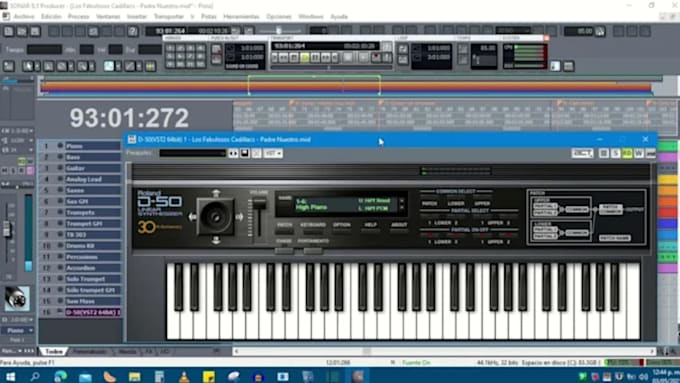Open the Edición menu
The height and width of the screenshot is (383, 680).
coord(51,16)
